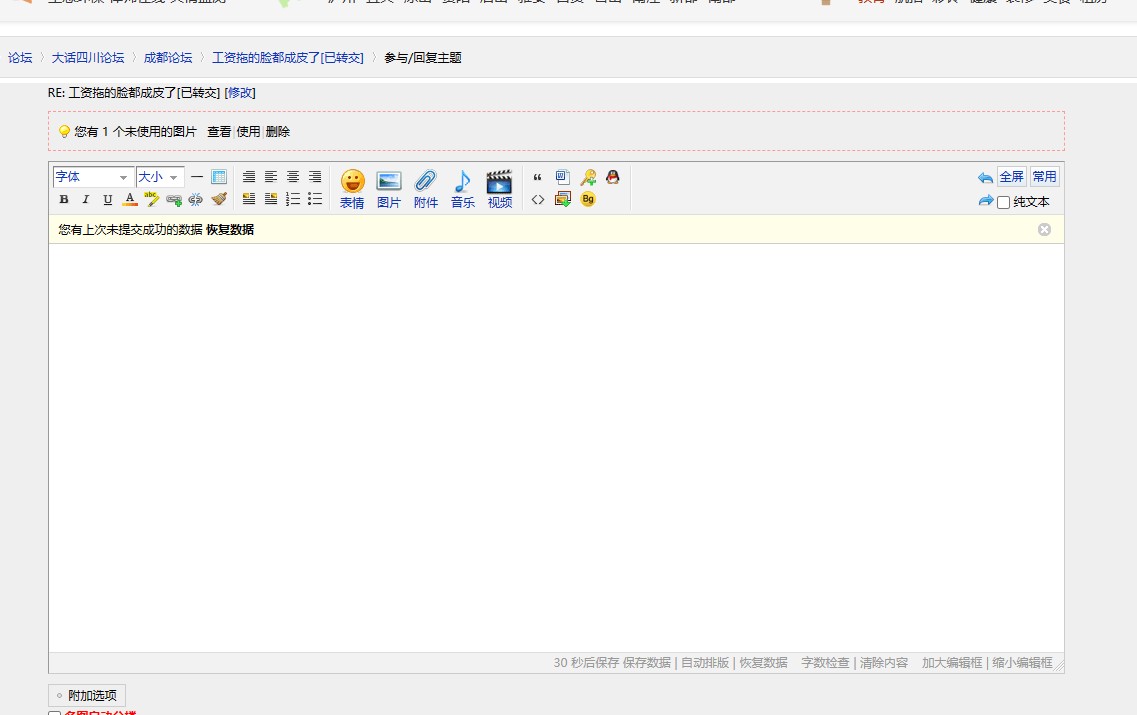Shrink the editor with 缩小编辑框
Image resolution: width=1137 pixels, height=715 pixels.
pyautogui.click(x=1022, y=663)
